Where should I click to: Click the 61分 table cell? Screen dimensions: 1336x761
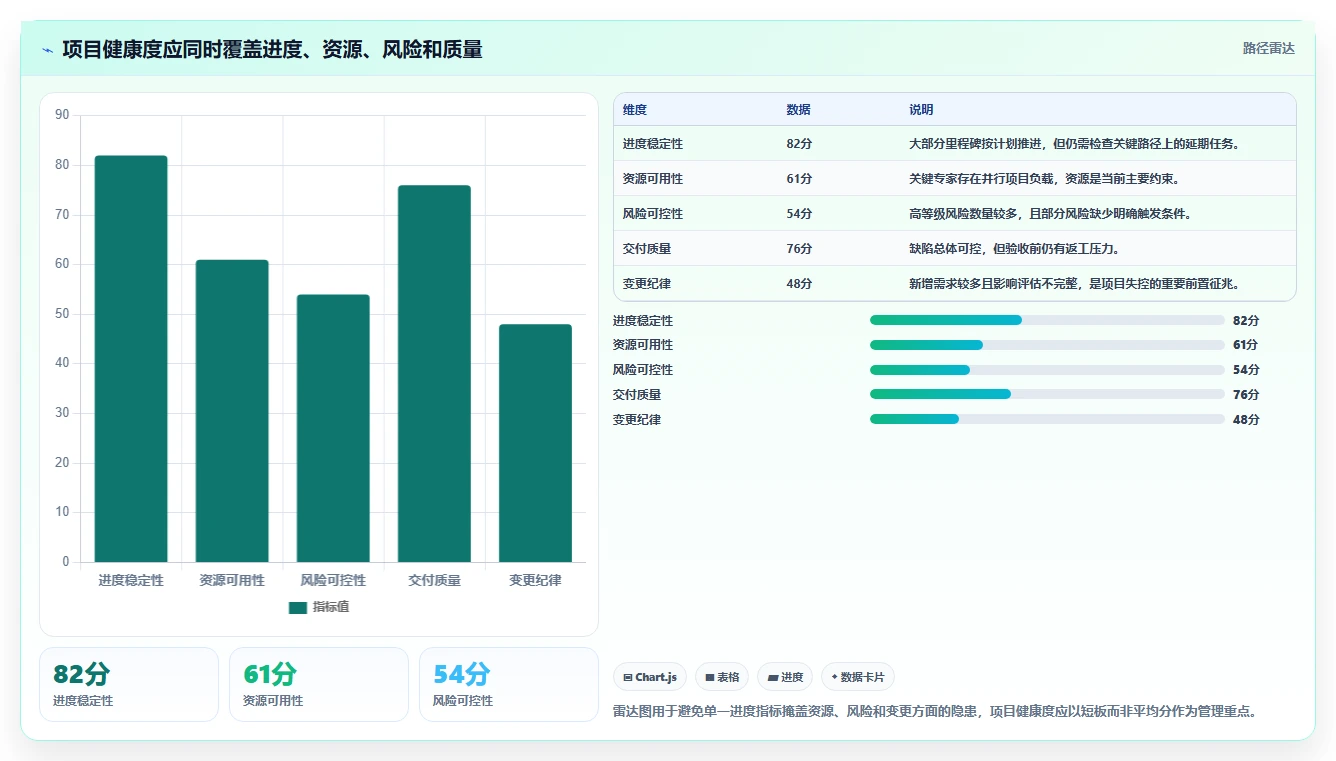[799, 179]
